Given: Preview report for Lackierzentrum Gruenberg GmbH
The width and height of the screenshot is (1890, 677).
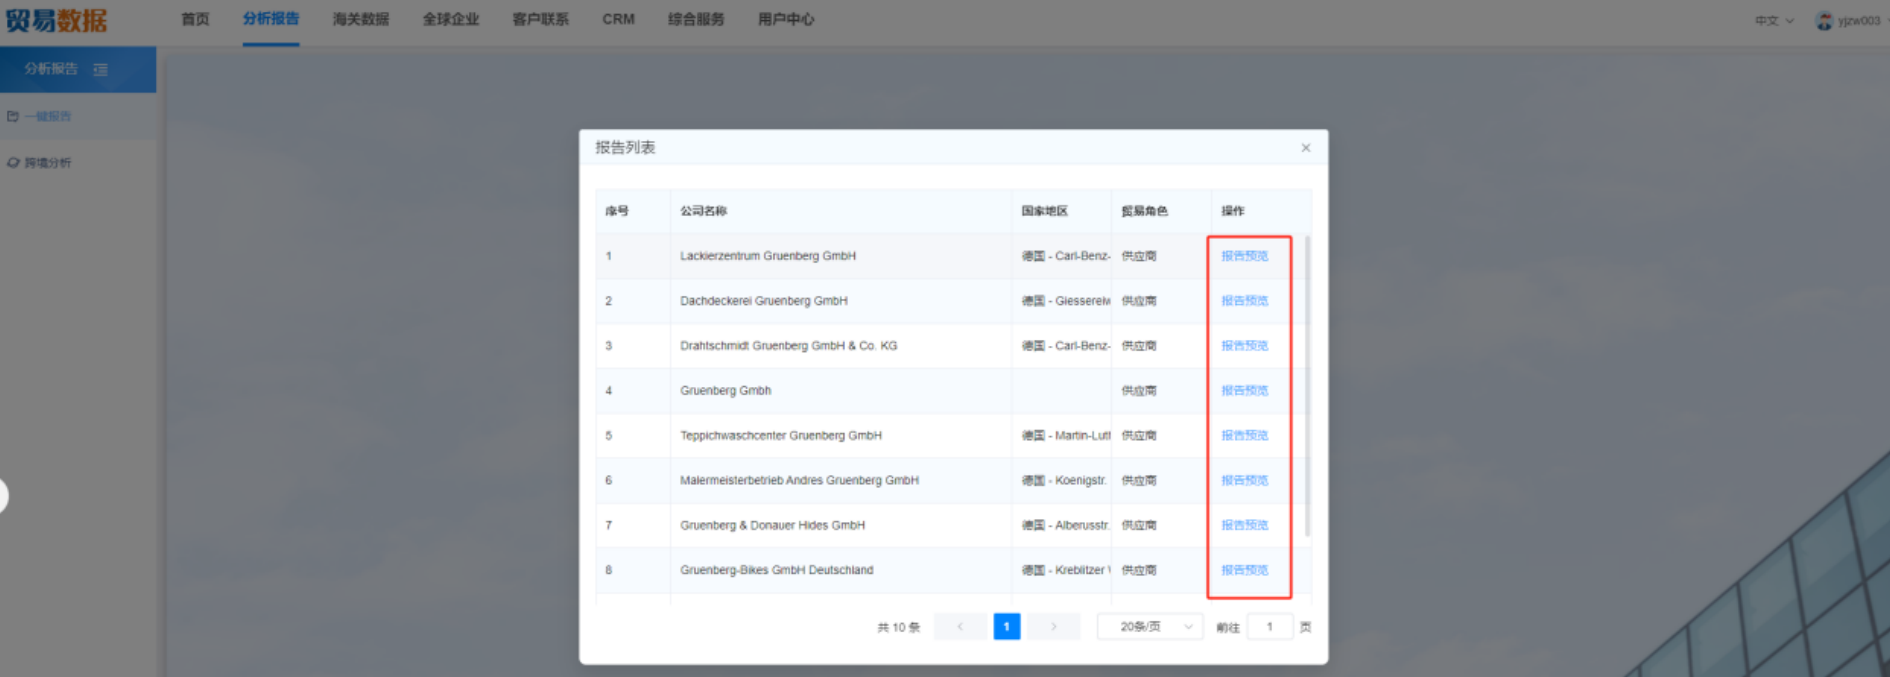Looking at the screenshot, I should pyautogui.click(x=1245, y=256).
